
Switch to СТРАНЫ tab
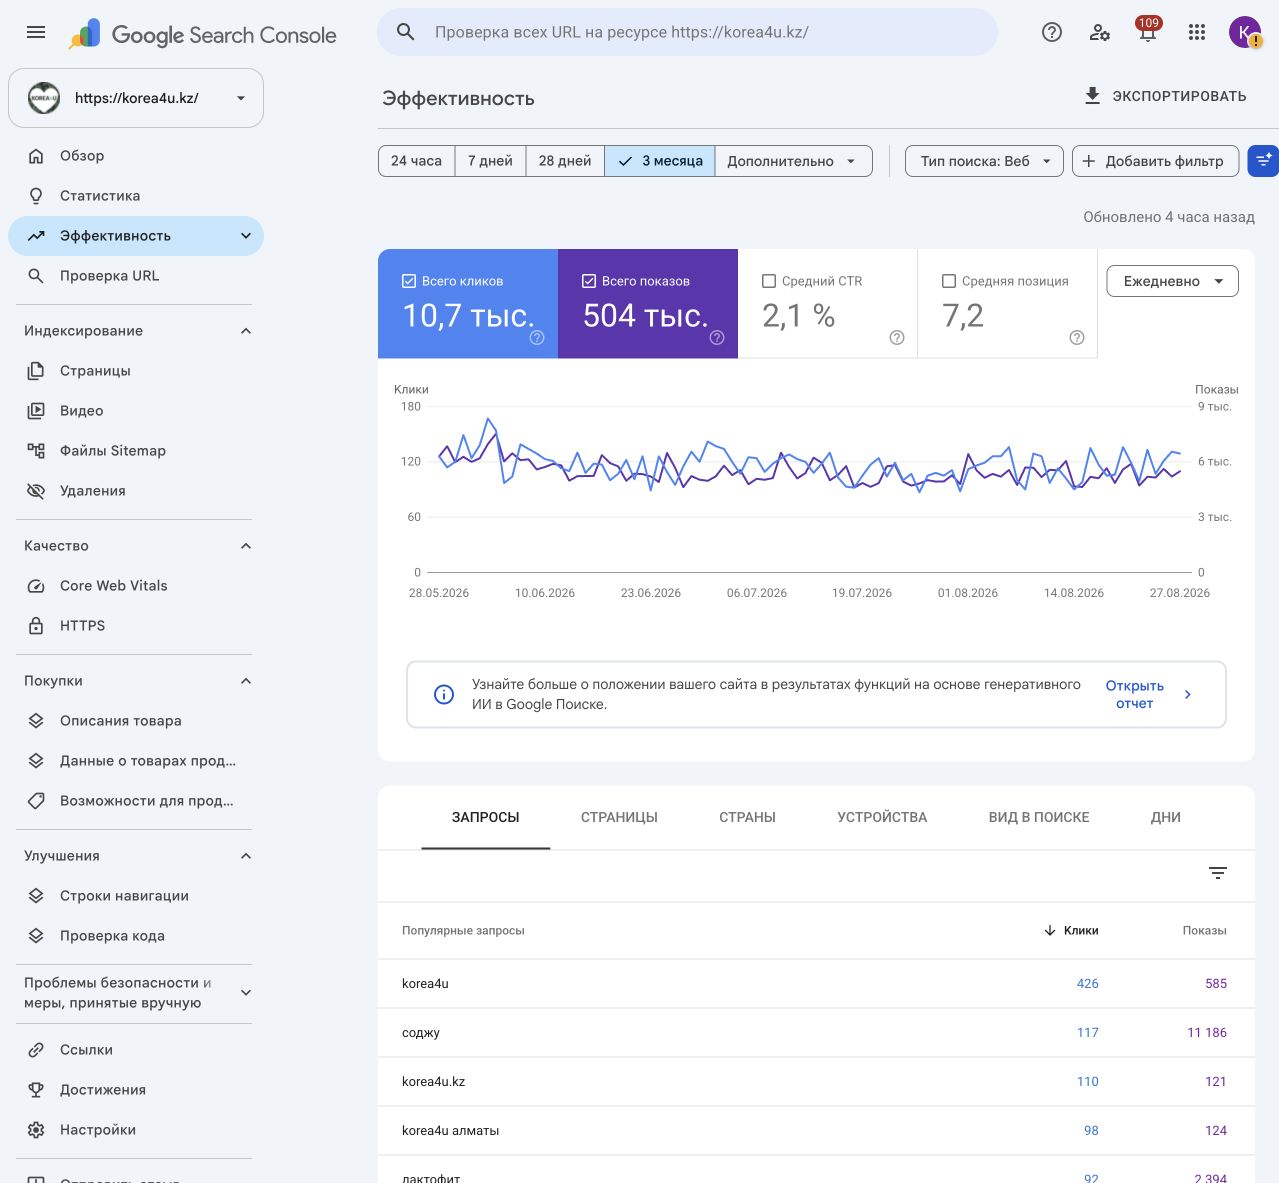(x=748, y=818)
